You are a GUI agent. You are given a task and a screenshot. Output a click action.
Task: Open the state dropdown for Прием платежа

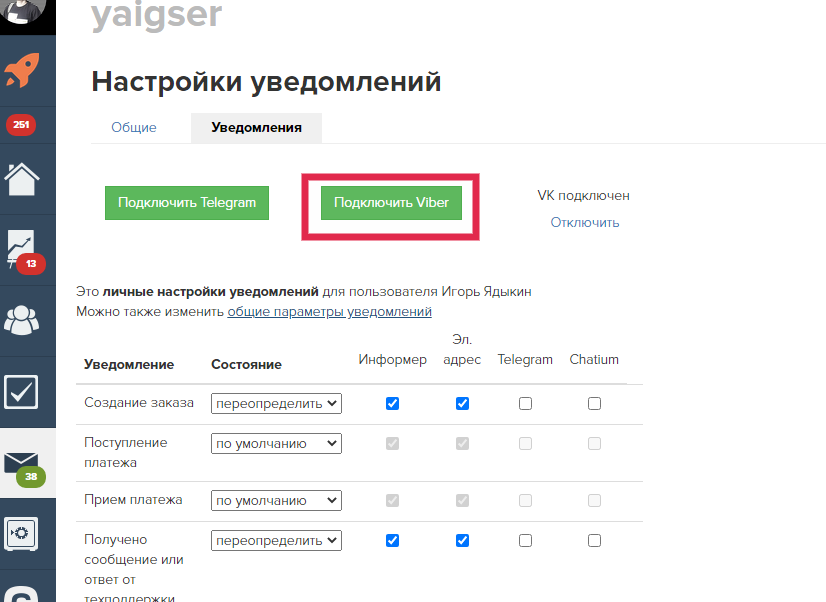click(x=277, y=500)
